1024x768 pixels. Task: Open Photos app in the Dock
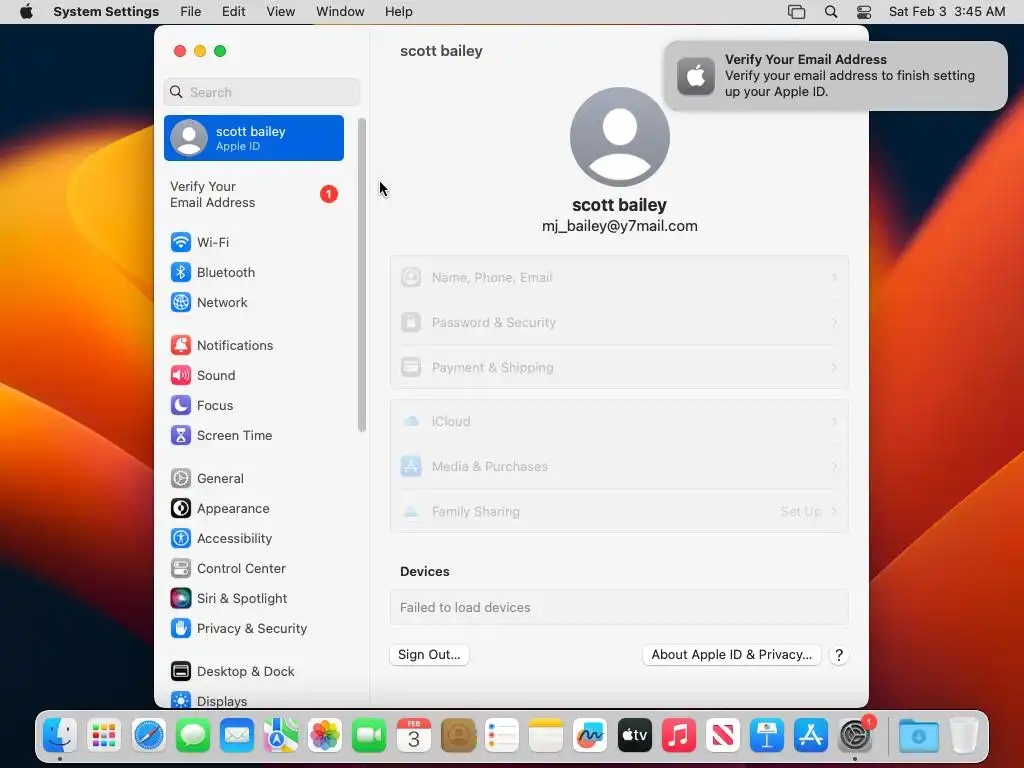click(325, 735)
